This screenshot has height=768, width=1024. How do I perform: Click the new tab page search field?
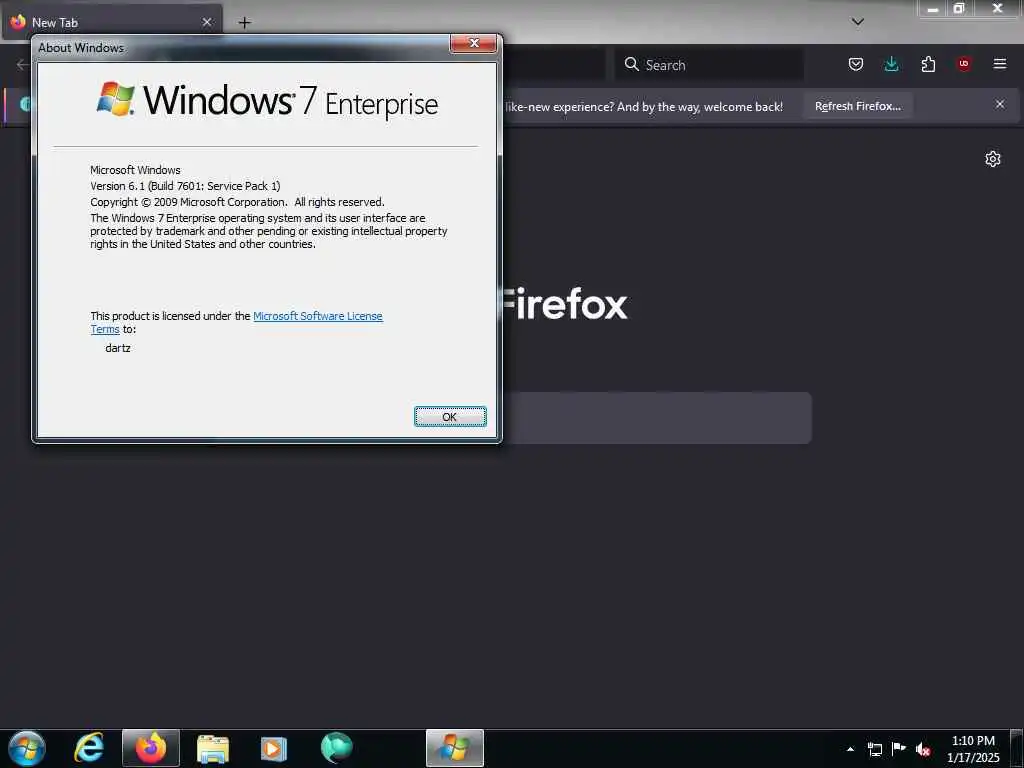pos(656,418)
